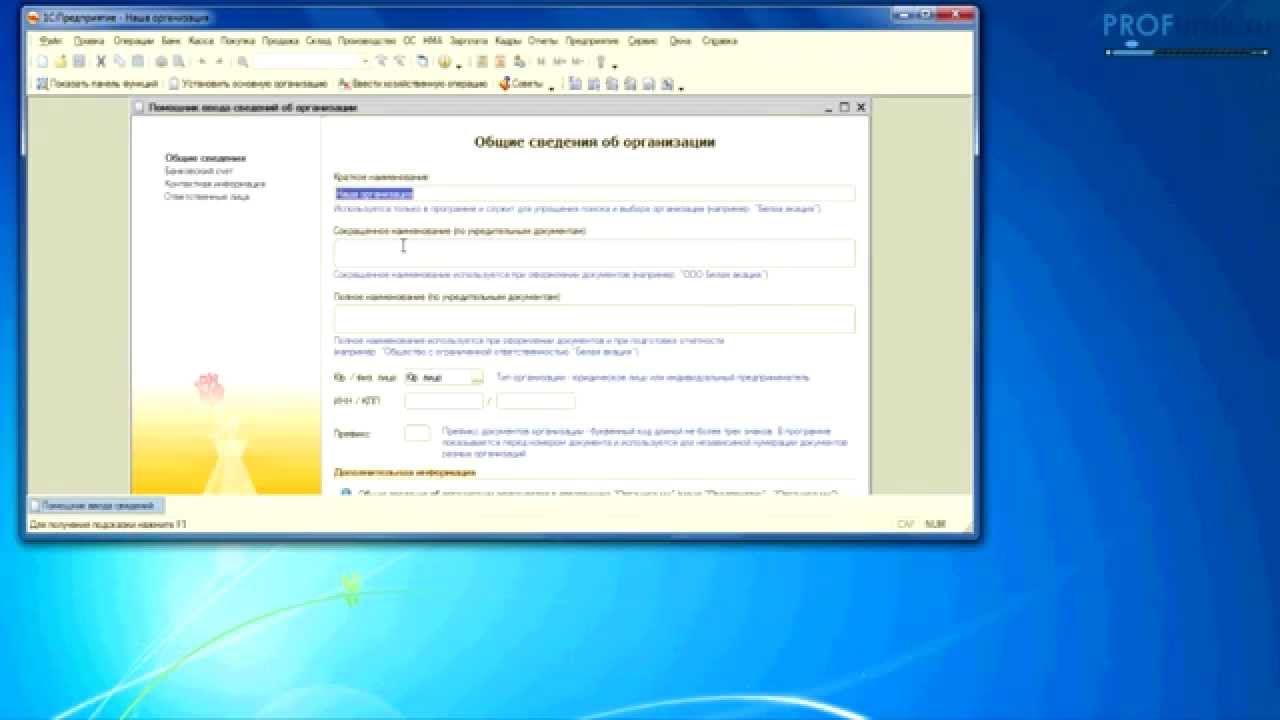Click Ввести хозяйственную операцию button
The width and height of the screenshot is (1280, 720).
[x=413, y=84]
